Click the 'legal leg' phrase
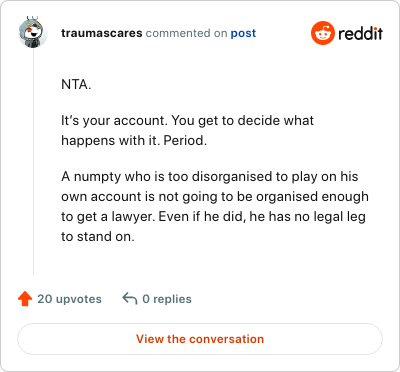This screenshot has height=372, width=400. click(x=339, y=217)
